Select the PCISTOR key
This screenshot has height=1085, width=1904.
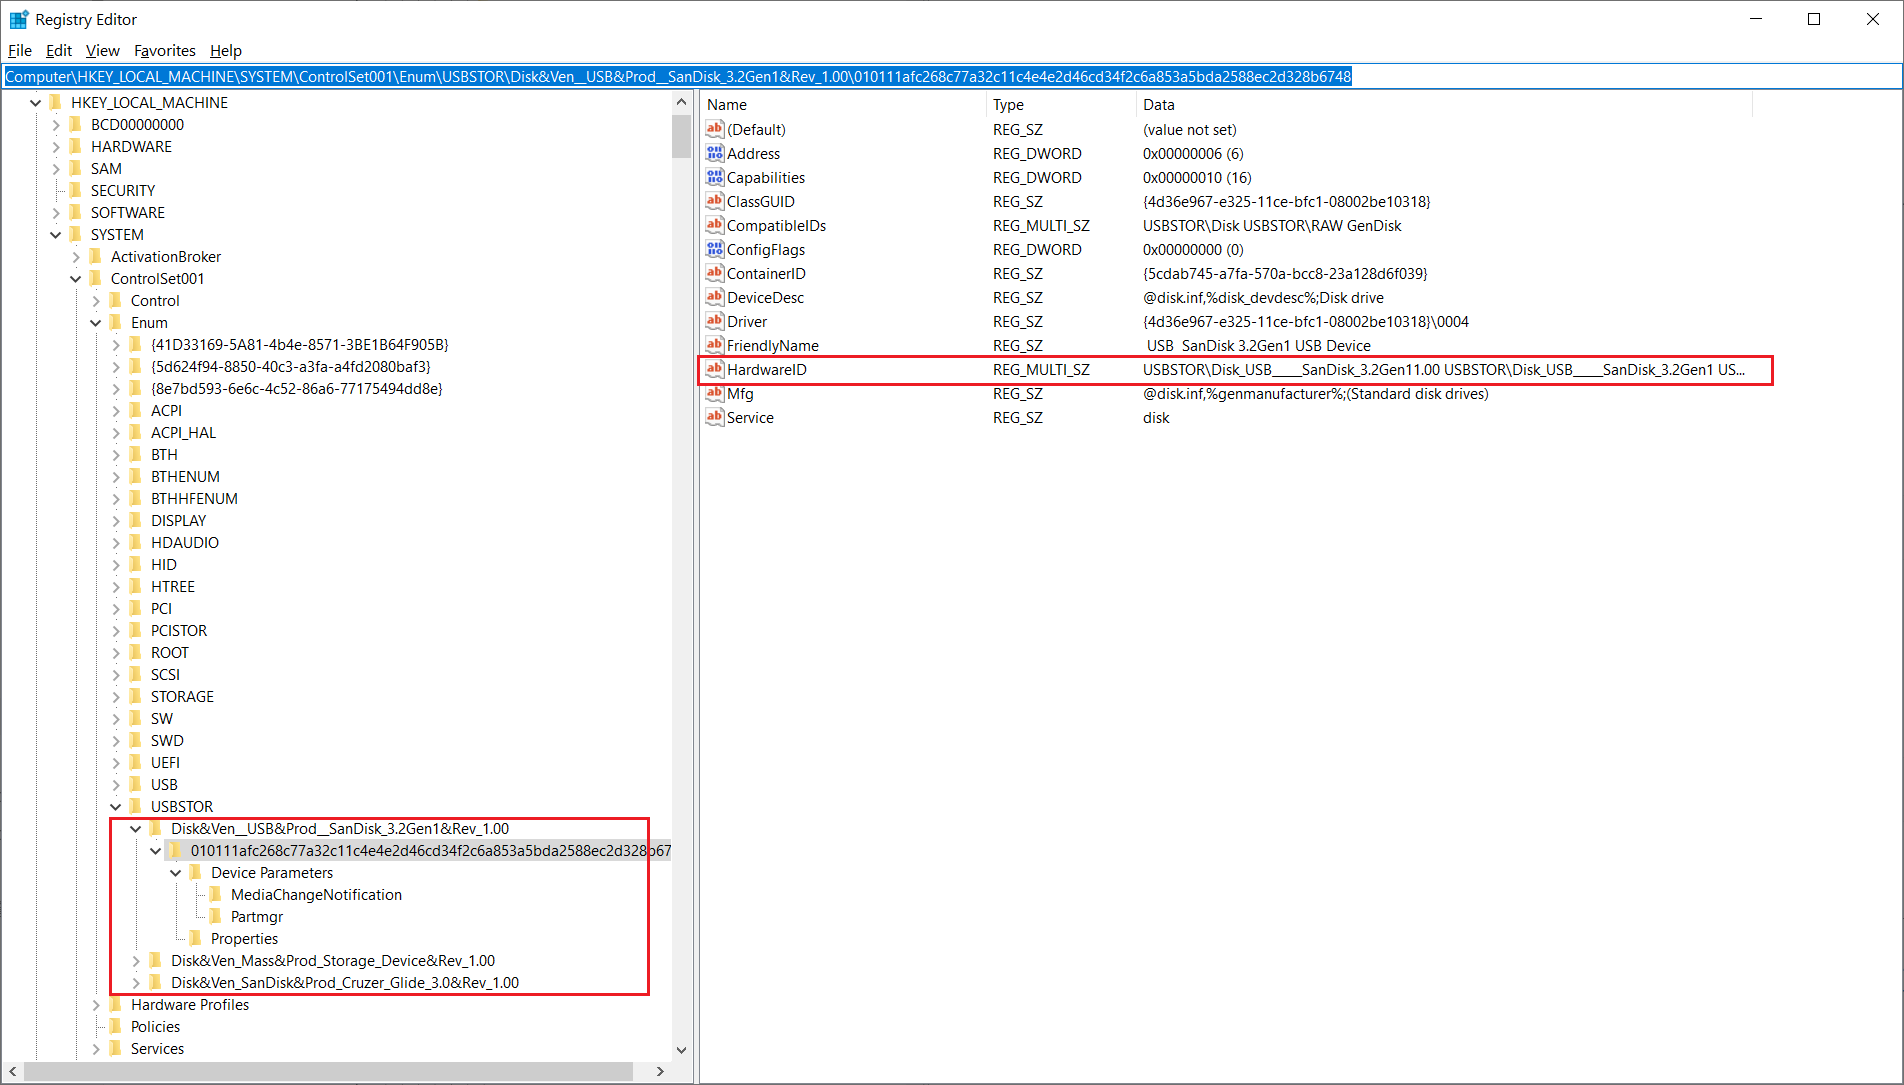point(179,630)
